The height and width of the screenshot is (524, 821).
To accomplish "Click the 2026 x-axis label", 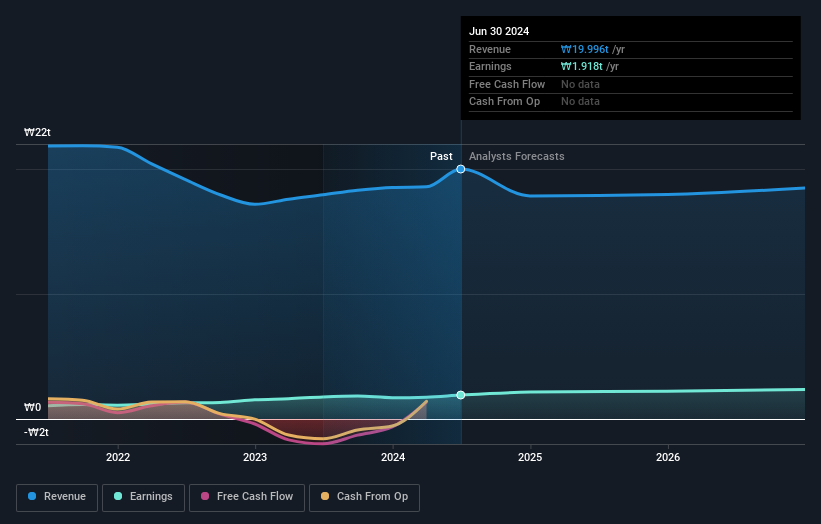I will [x=668, y=457].
